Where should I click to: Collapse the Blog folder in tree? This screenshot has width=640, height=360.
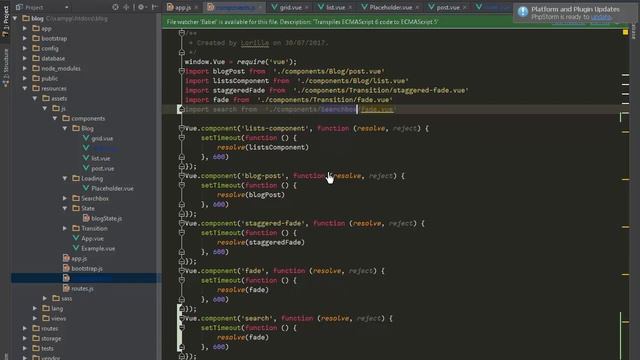point(65,129)
